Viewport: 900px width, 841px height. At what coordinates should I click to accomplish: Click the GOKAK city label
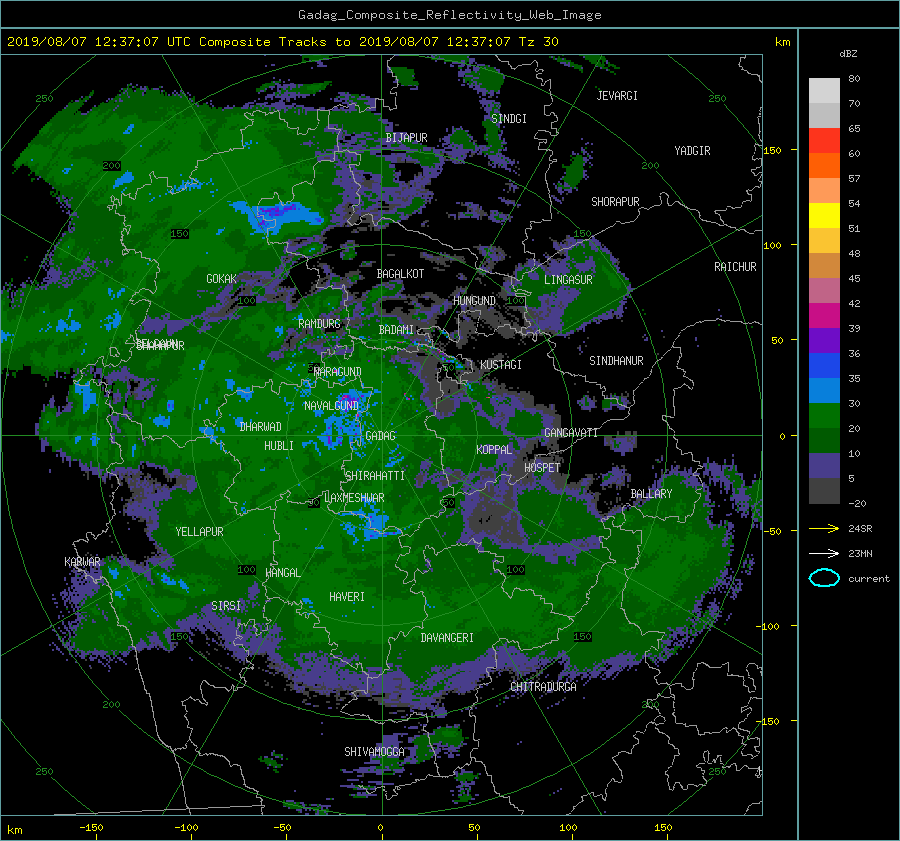point(222,279)
